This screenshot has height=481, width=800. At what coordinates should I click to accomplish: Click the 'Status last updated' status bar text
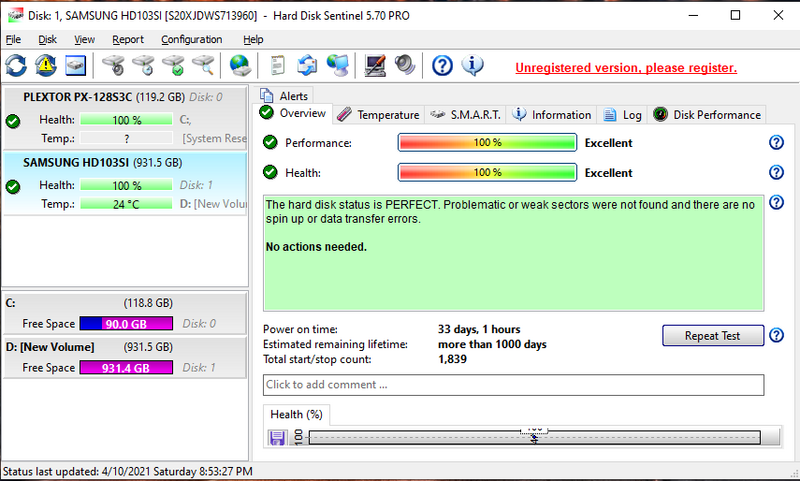pos(128,471)
